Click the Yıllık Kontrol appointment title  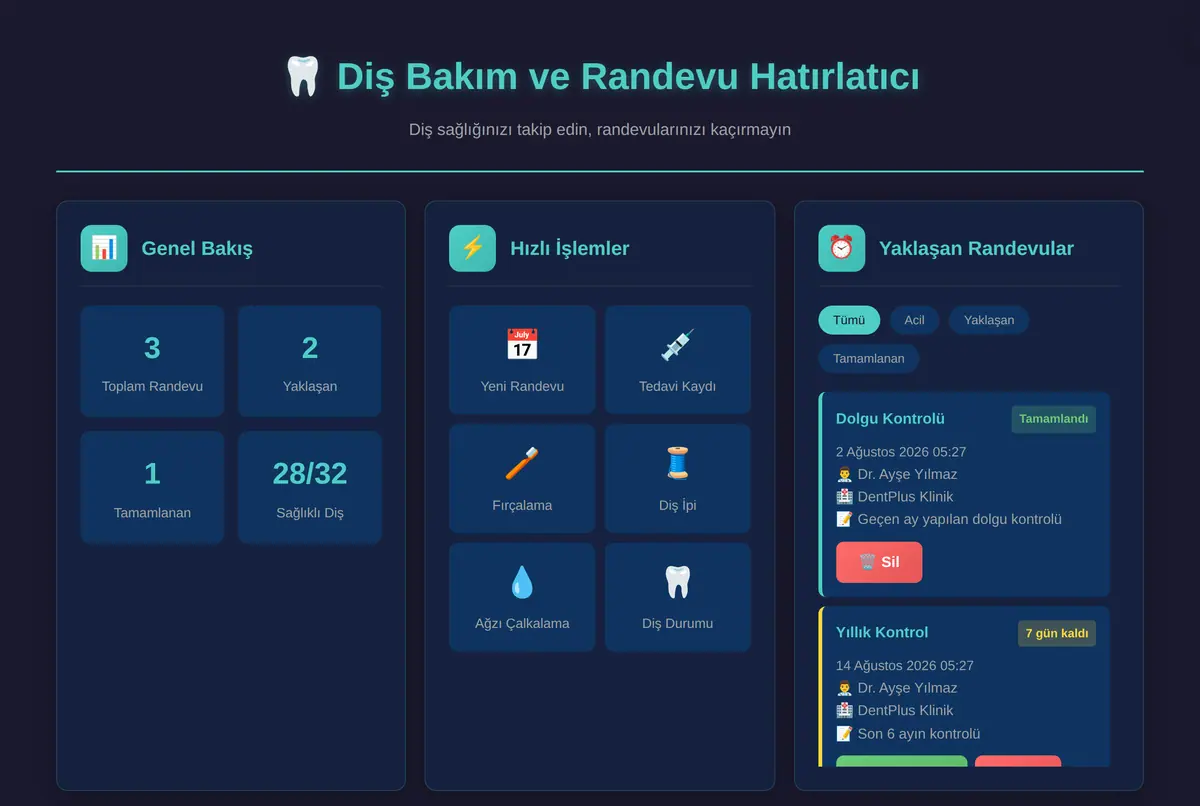[x=882, y=632]
